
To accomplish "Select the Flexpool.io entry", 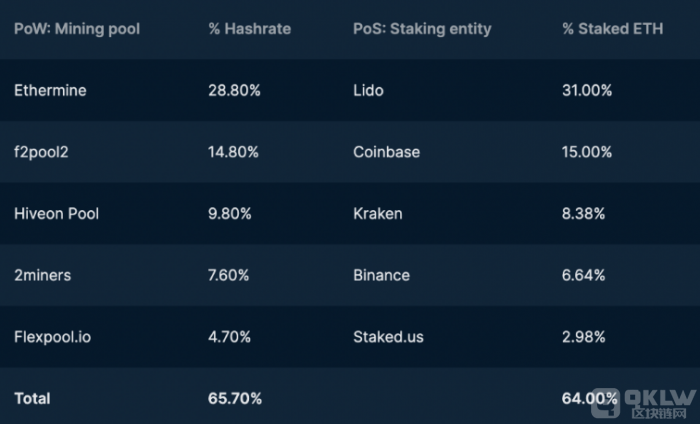I will pos(52,337).
